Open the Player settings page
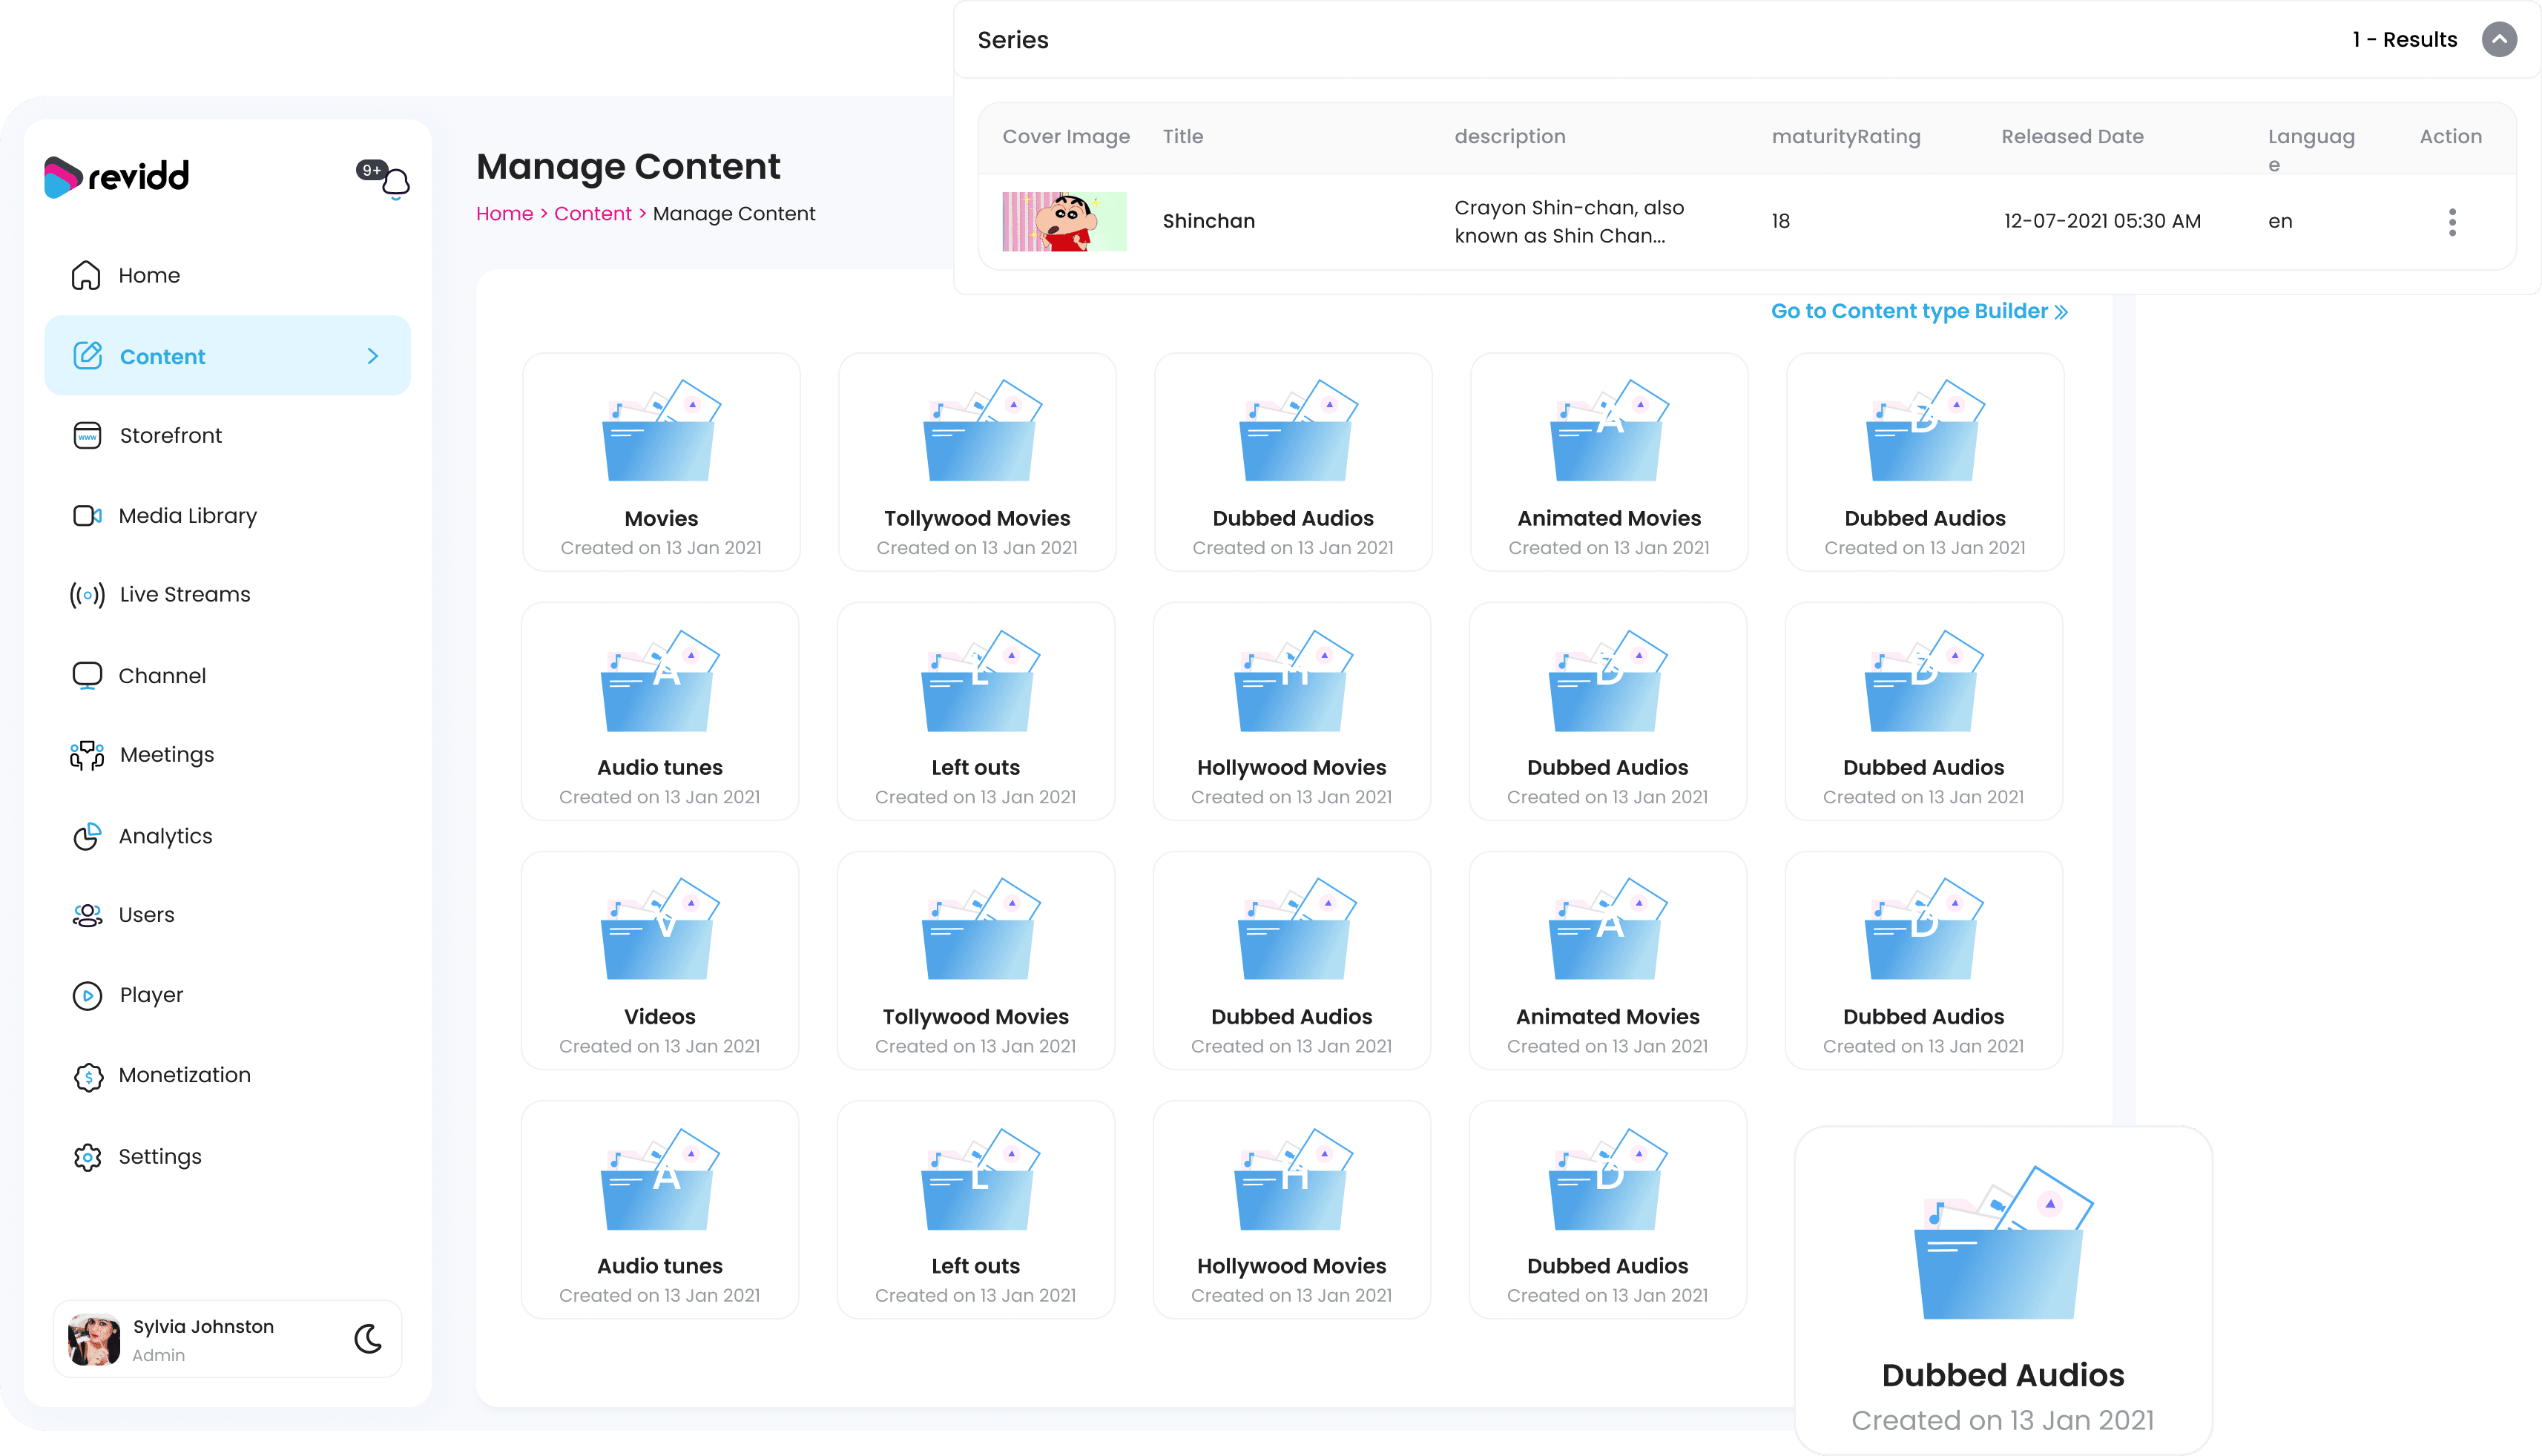Viewport: 2542px width, 1456px height. pyautogui.click(x=151, y=994)
